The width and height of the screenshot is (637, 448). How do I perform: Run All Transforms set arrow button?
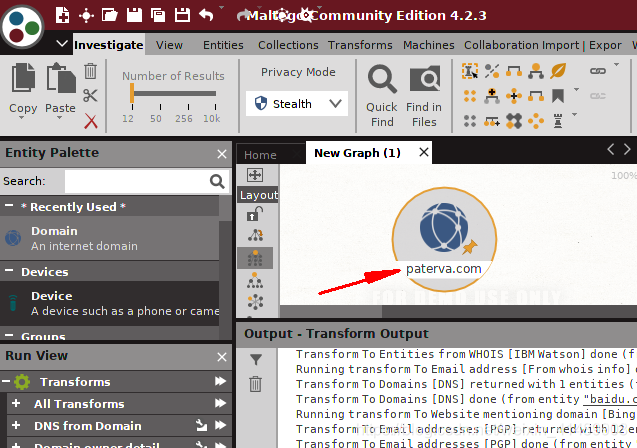pyautogui.click(x=221, y=403)
